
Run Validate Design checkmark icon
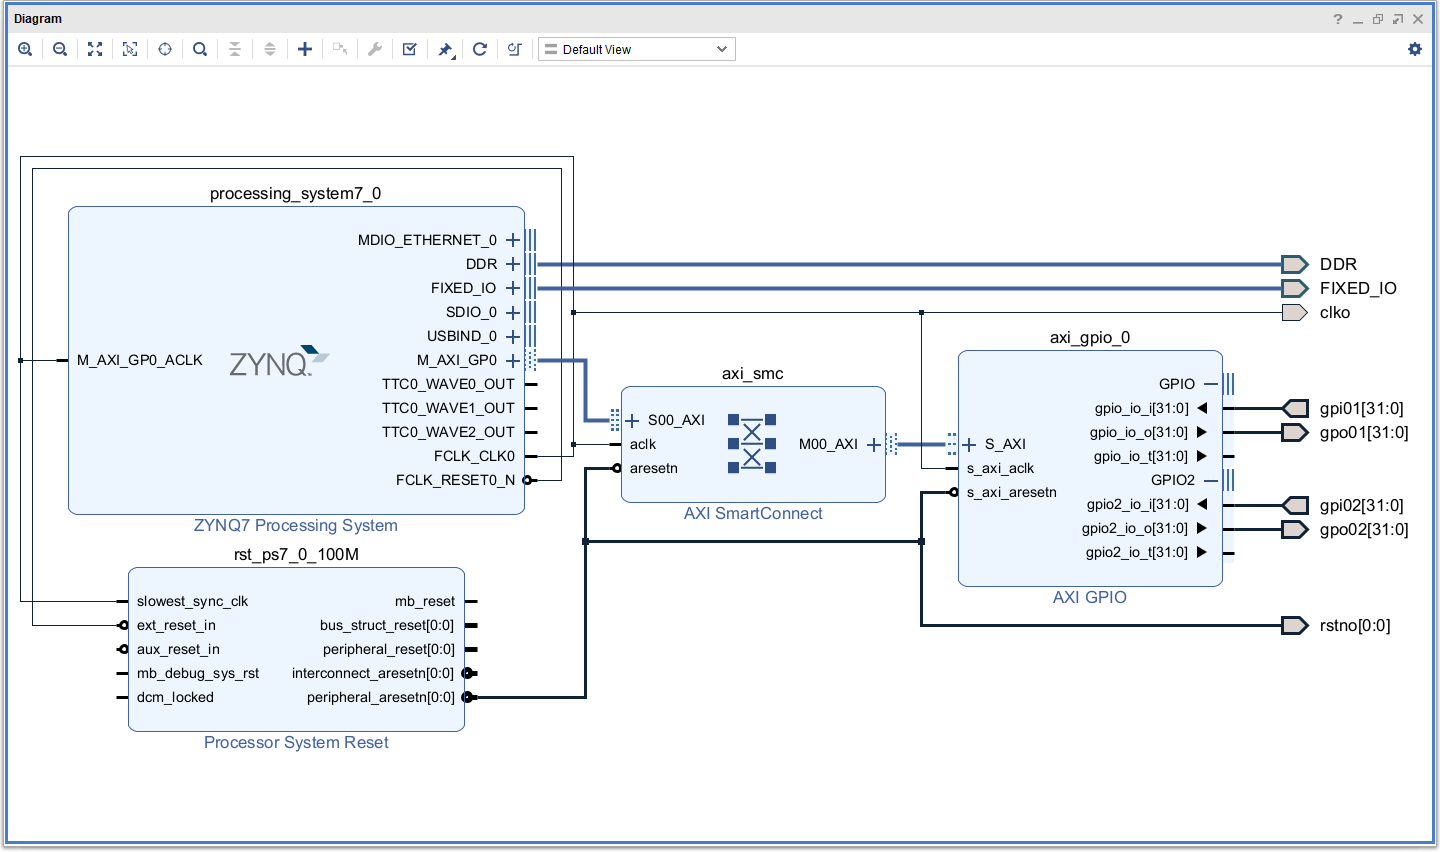(x=410, y=49)
